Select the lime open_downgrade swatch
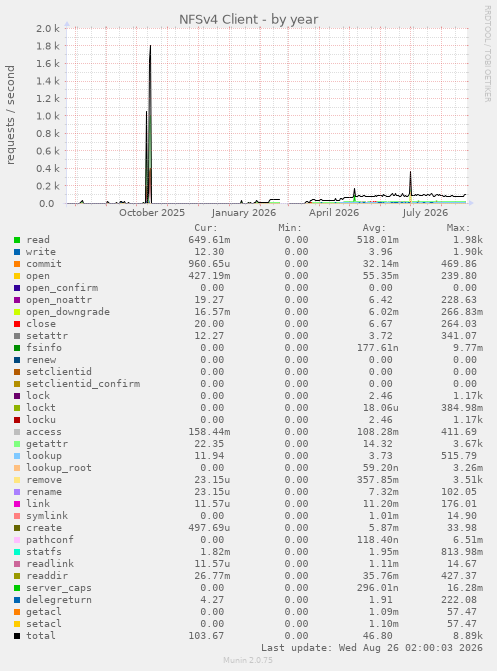This screenshot has height=671, width=497. point(17,312)
